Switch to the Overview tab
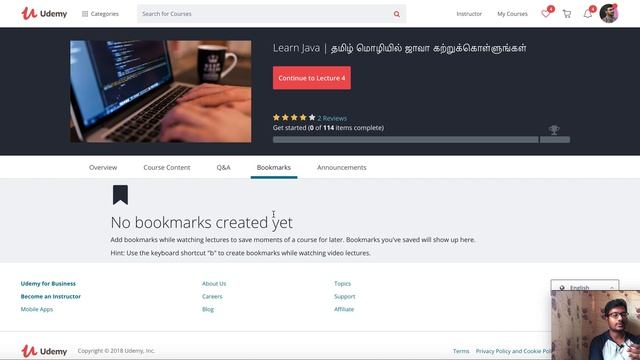 [x=103, y=167]
